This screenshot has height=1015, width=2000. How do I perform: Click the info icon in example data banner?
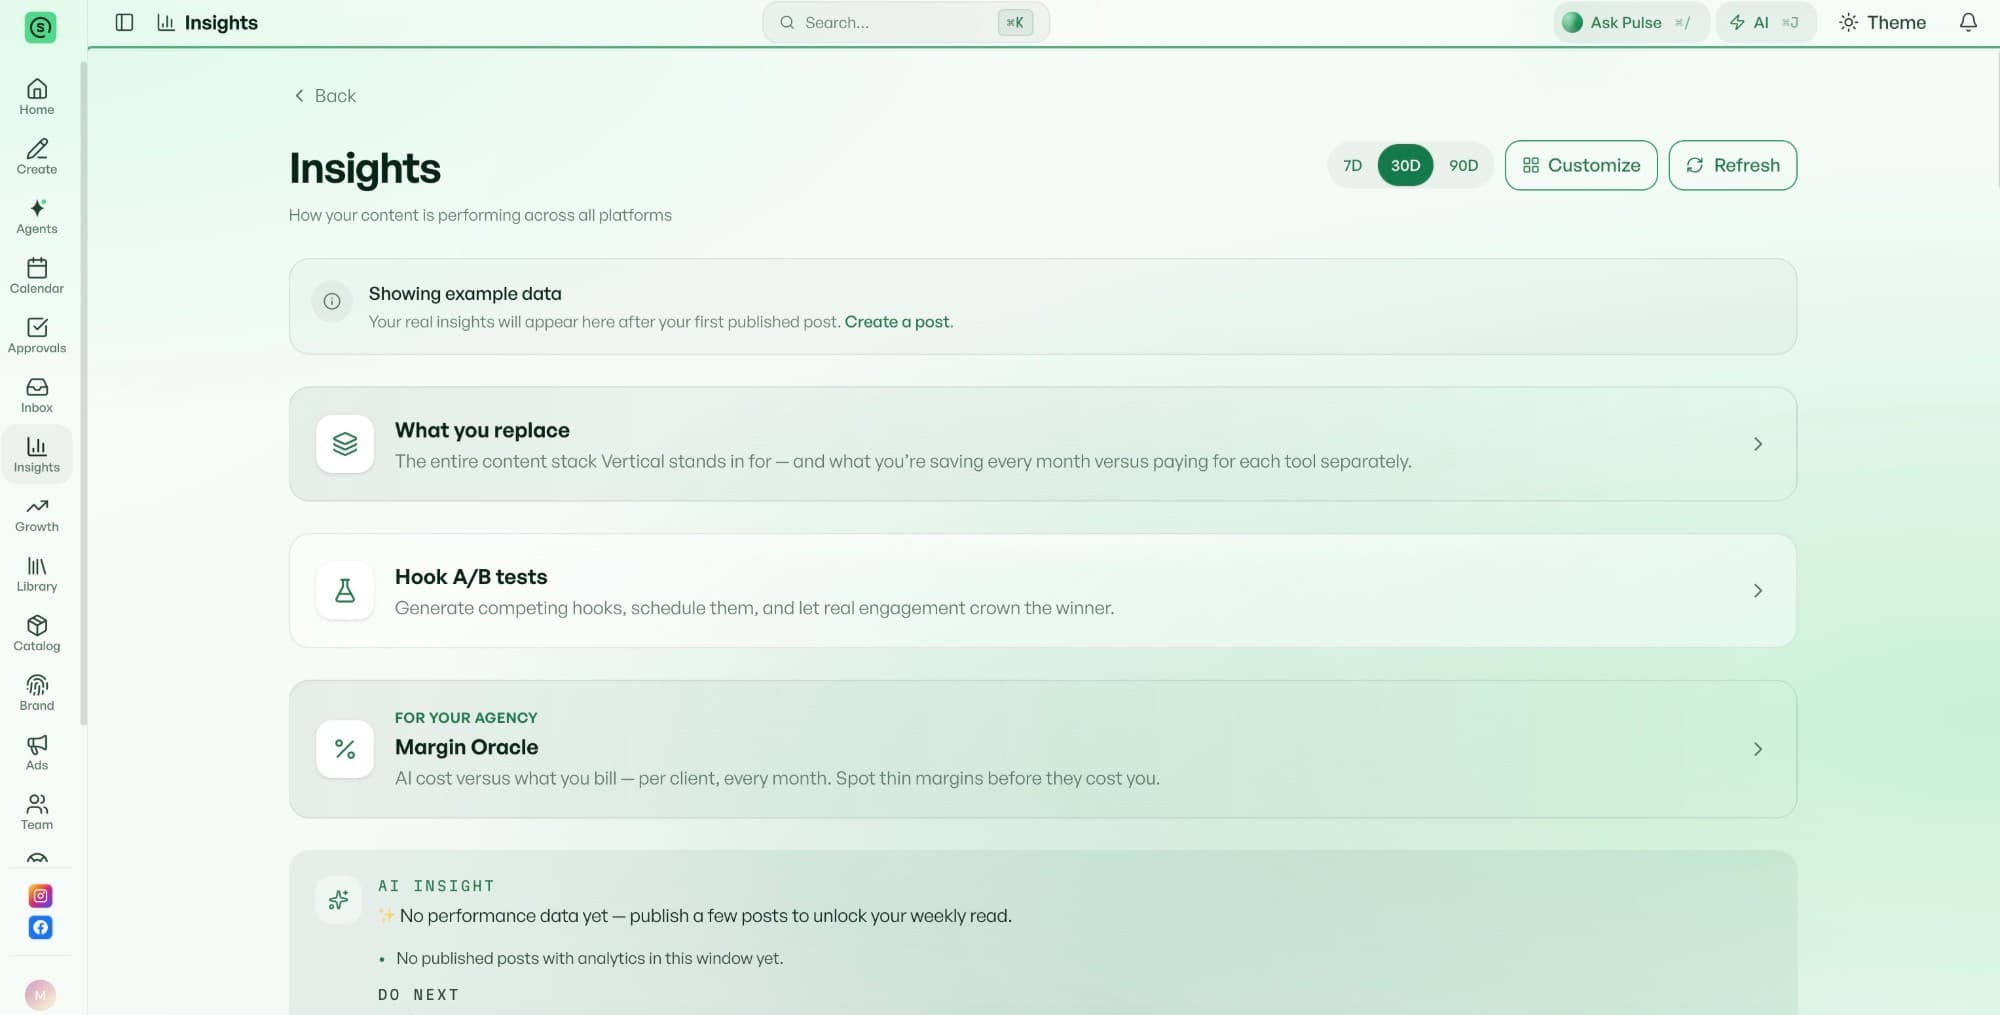[332, 301]
